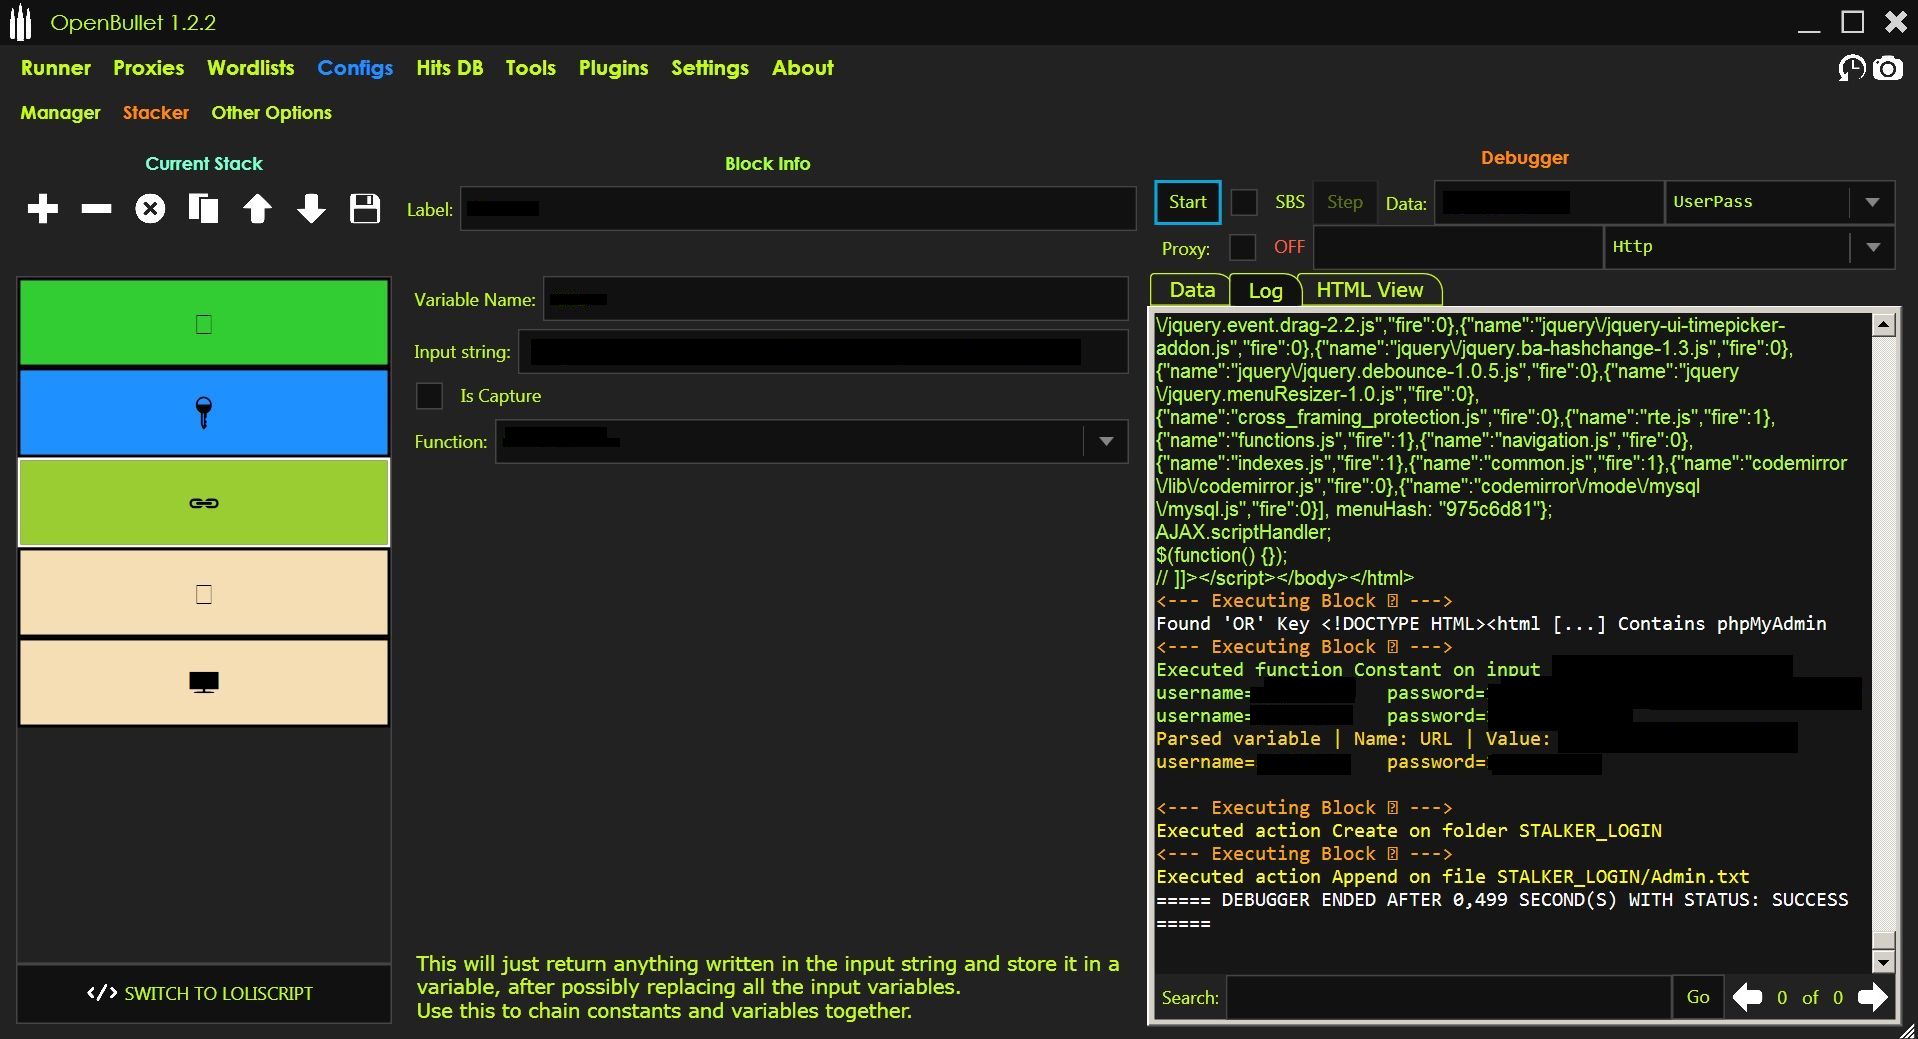
Task: Click the Label input field
Action: [798, 209]
